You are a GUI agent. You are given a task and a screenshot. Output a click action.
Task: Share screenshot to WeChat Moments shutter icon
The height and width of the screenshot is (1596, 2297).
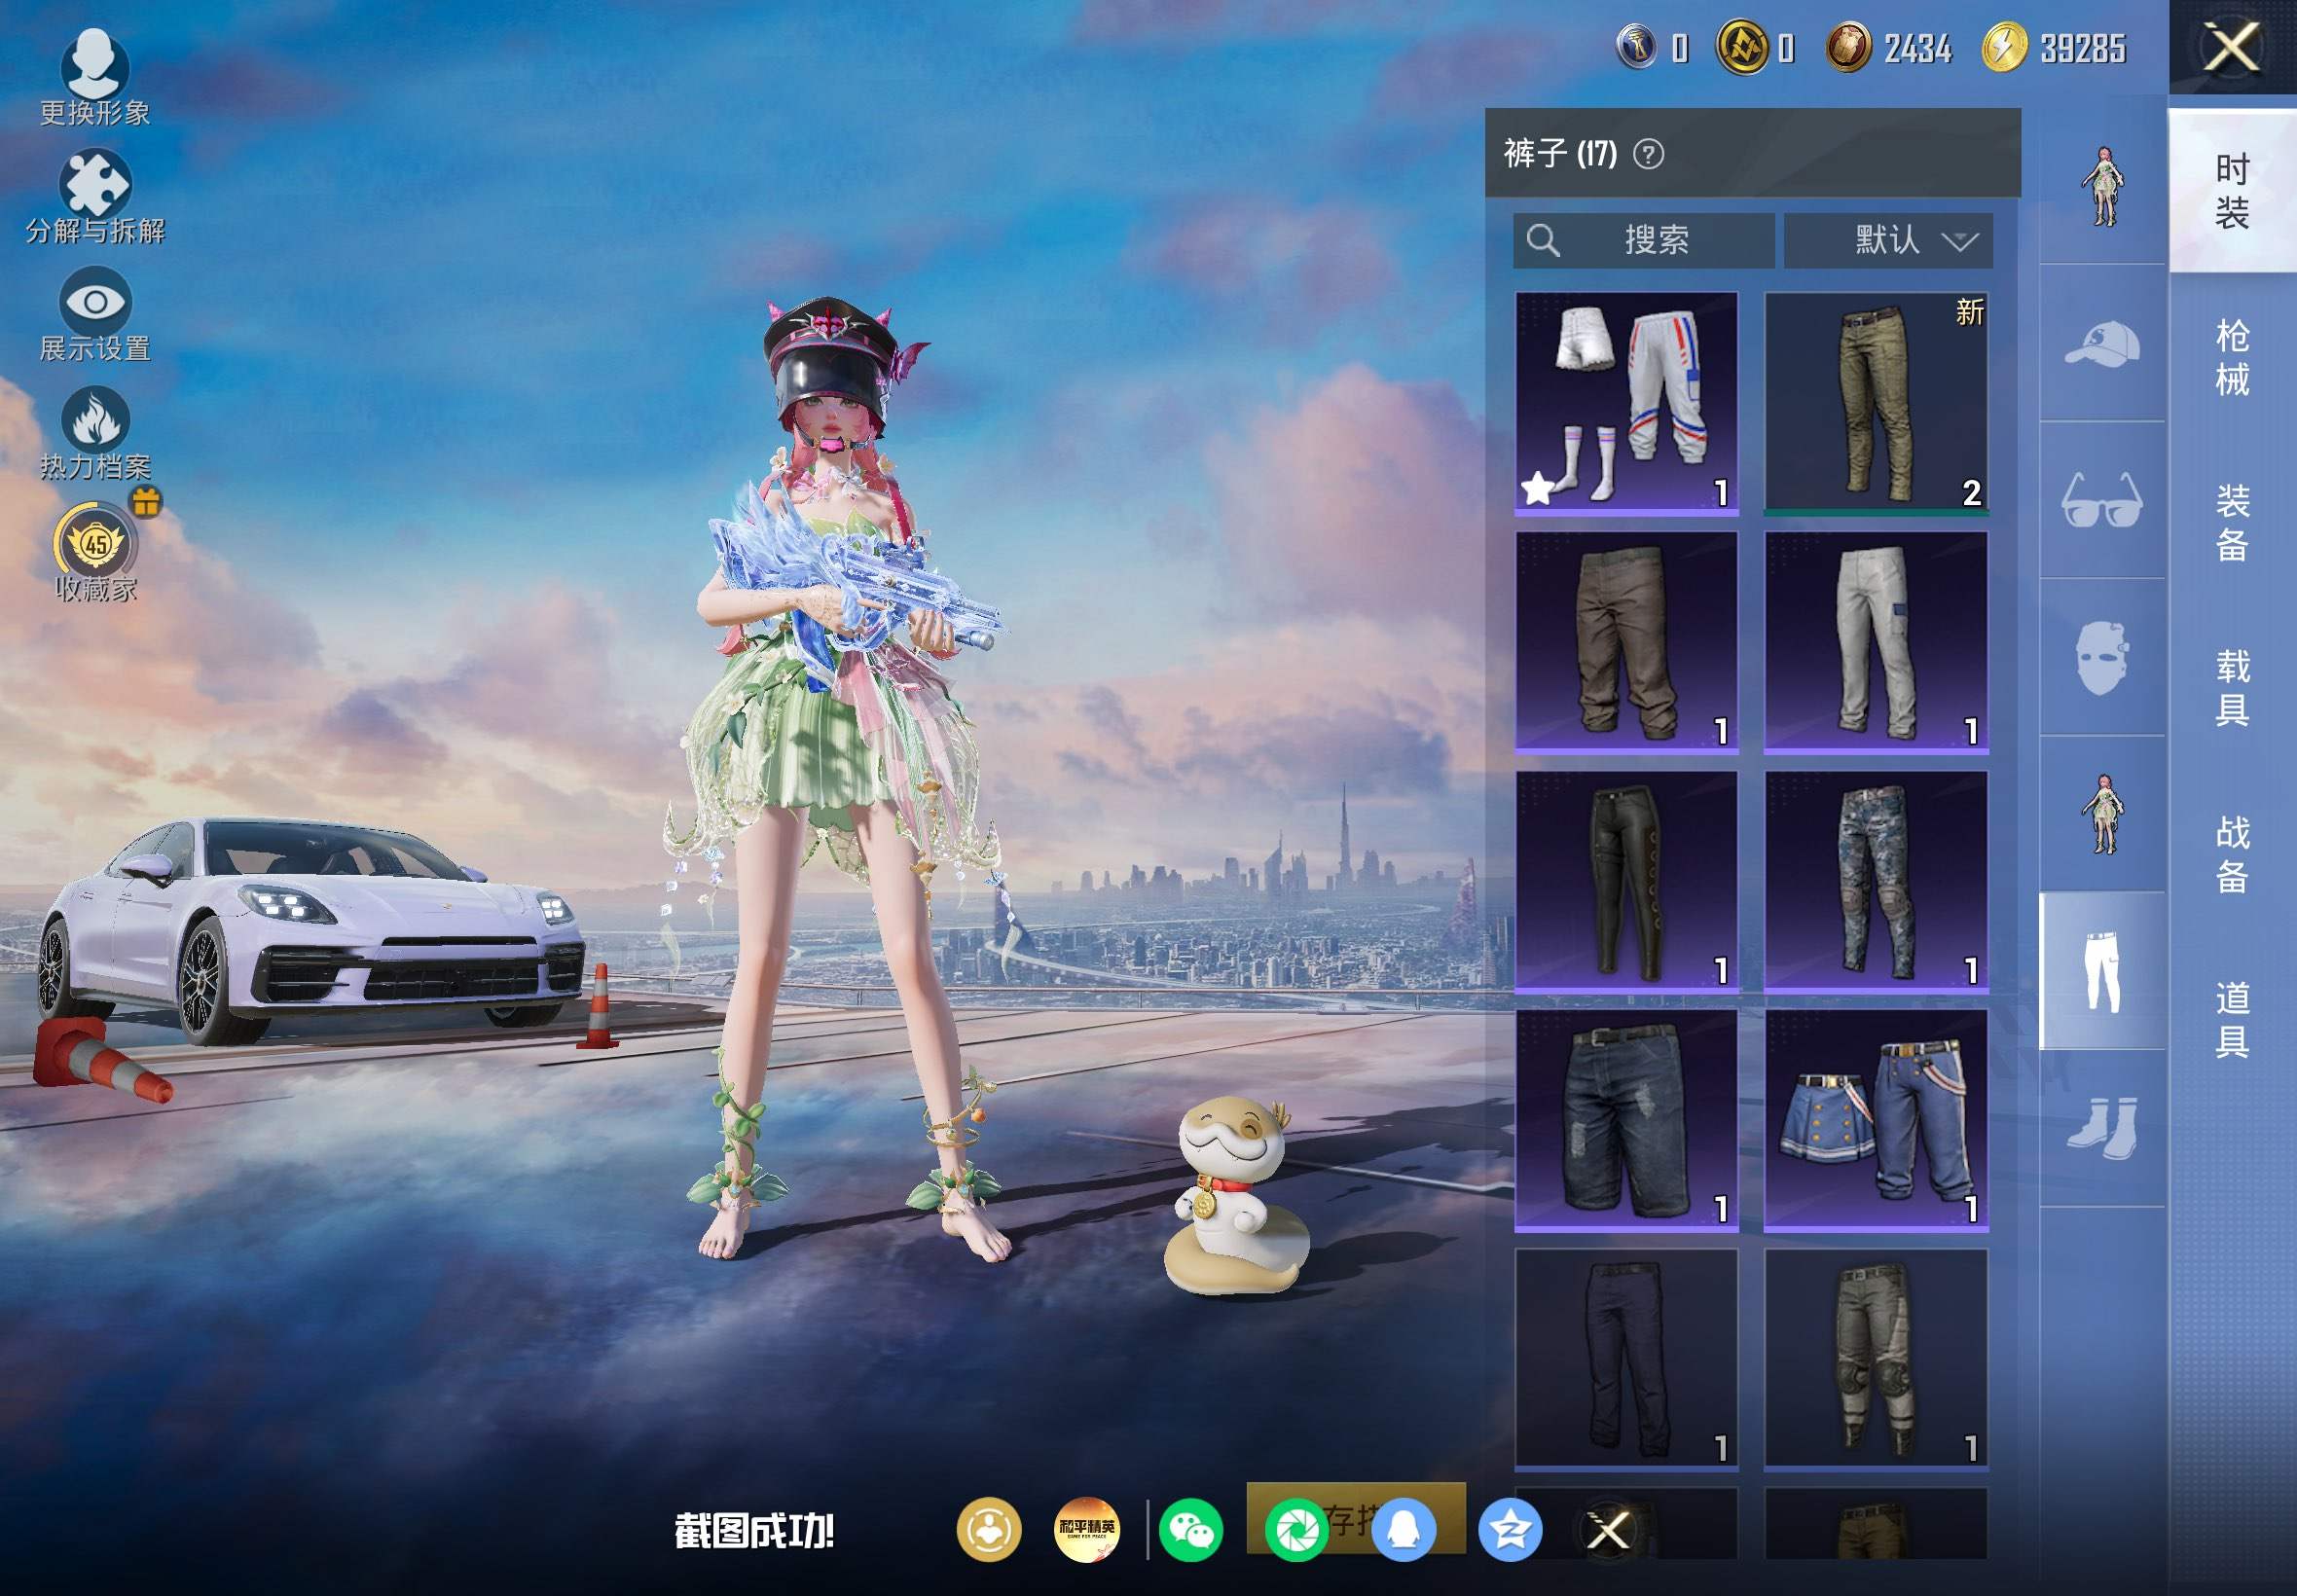[x=1296, y=1530]
